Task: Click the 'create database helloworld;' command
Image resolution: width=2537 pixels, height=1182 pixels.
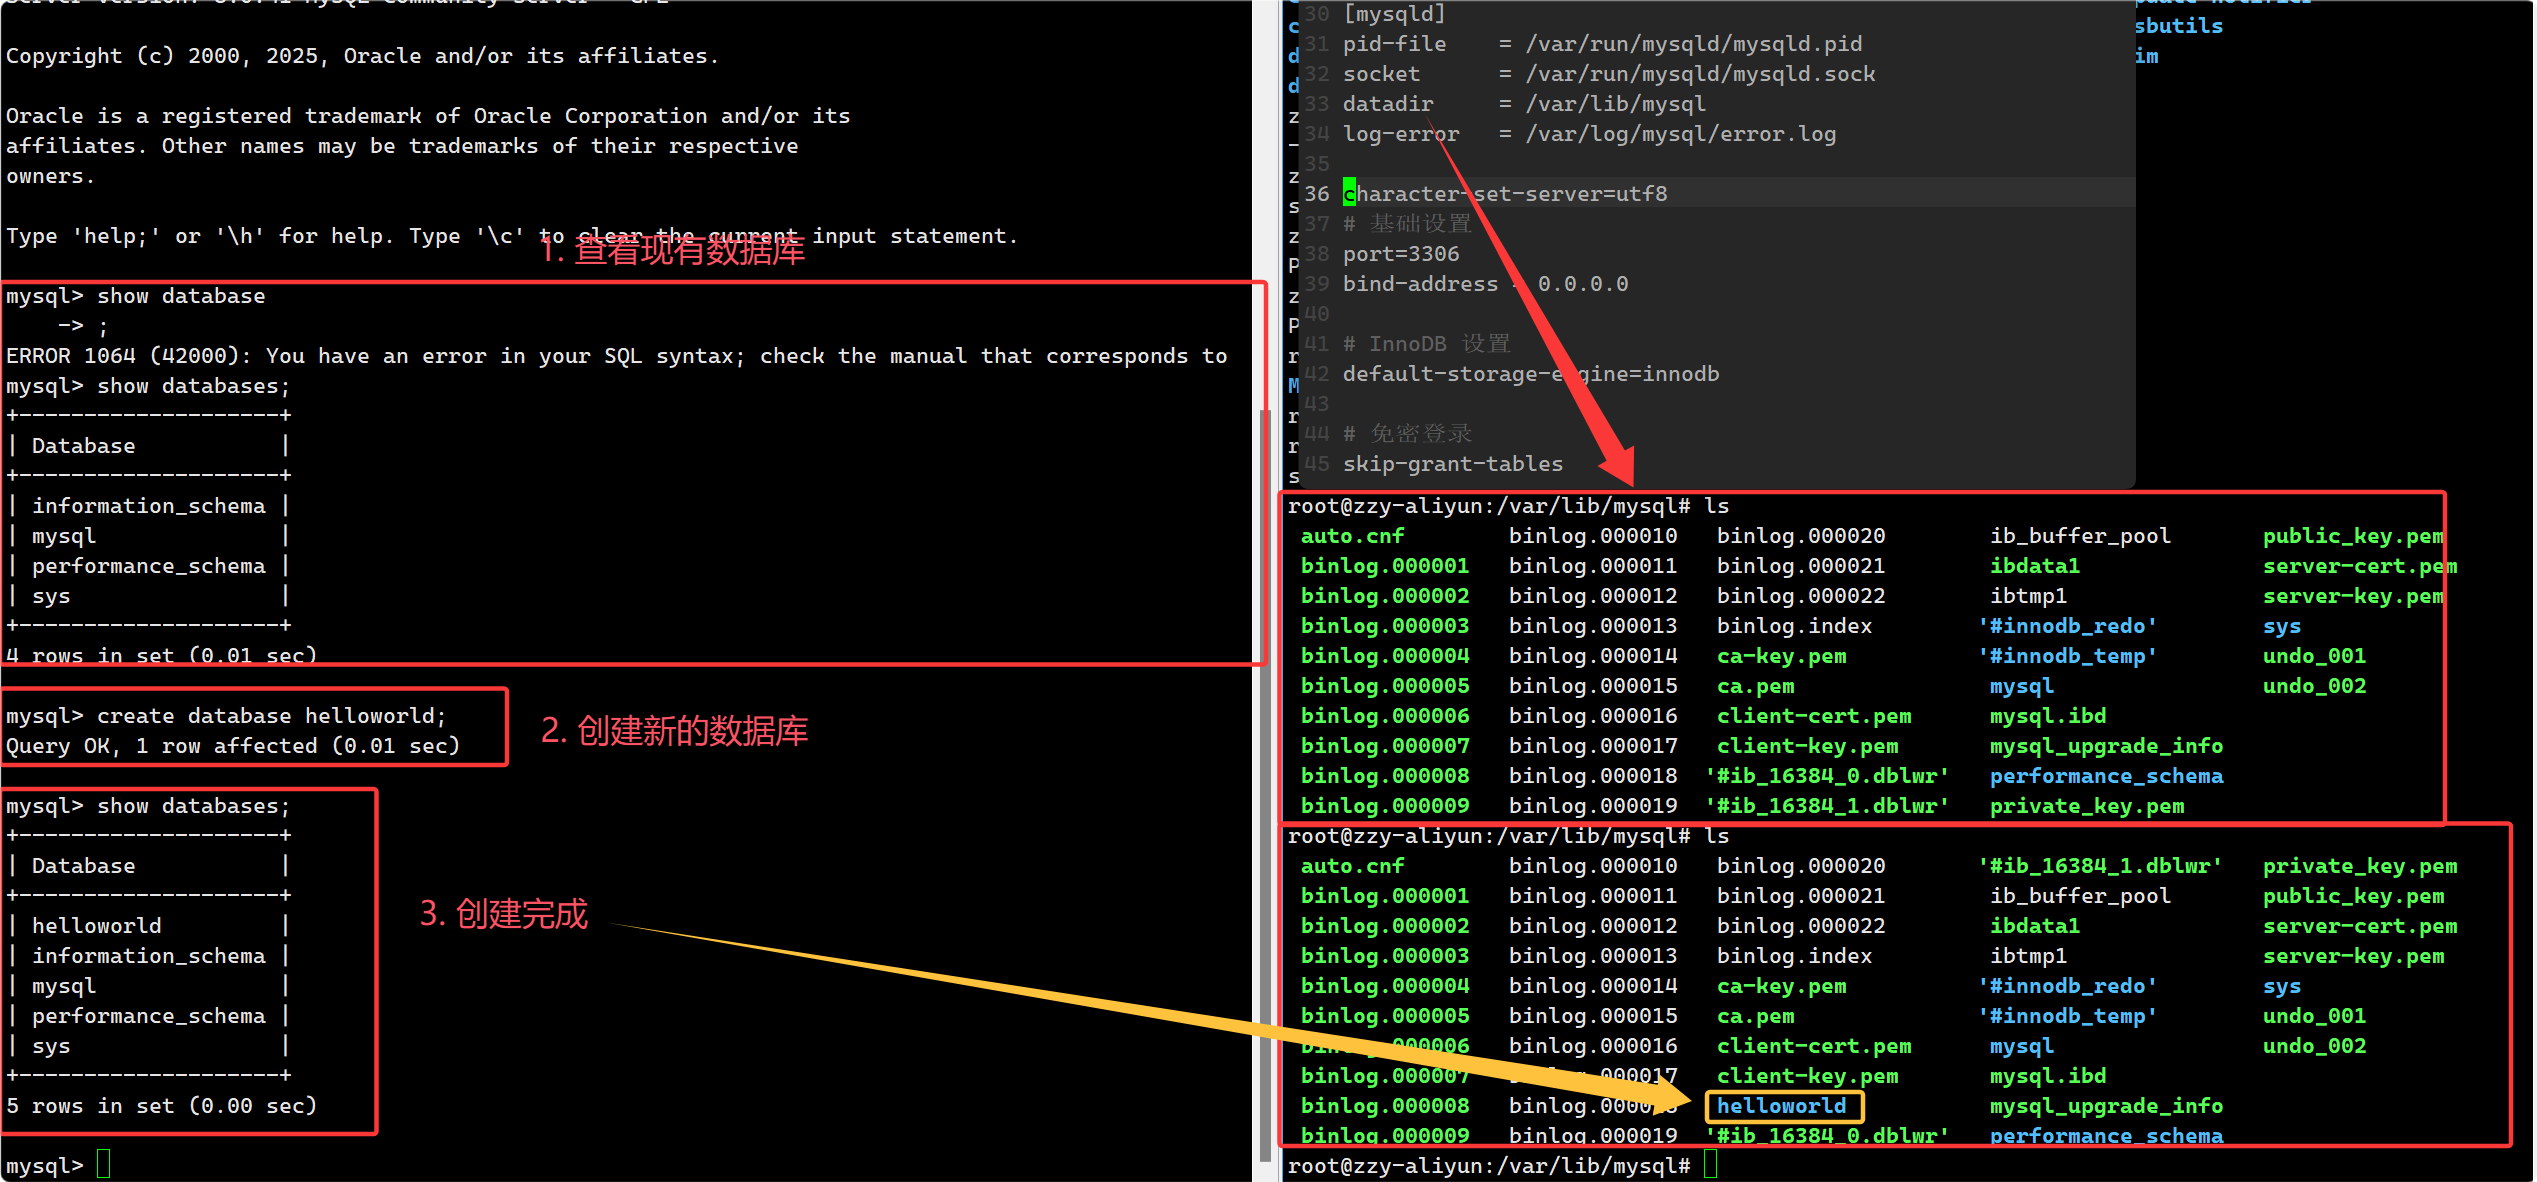Action: [270, 716]
